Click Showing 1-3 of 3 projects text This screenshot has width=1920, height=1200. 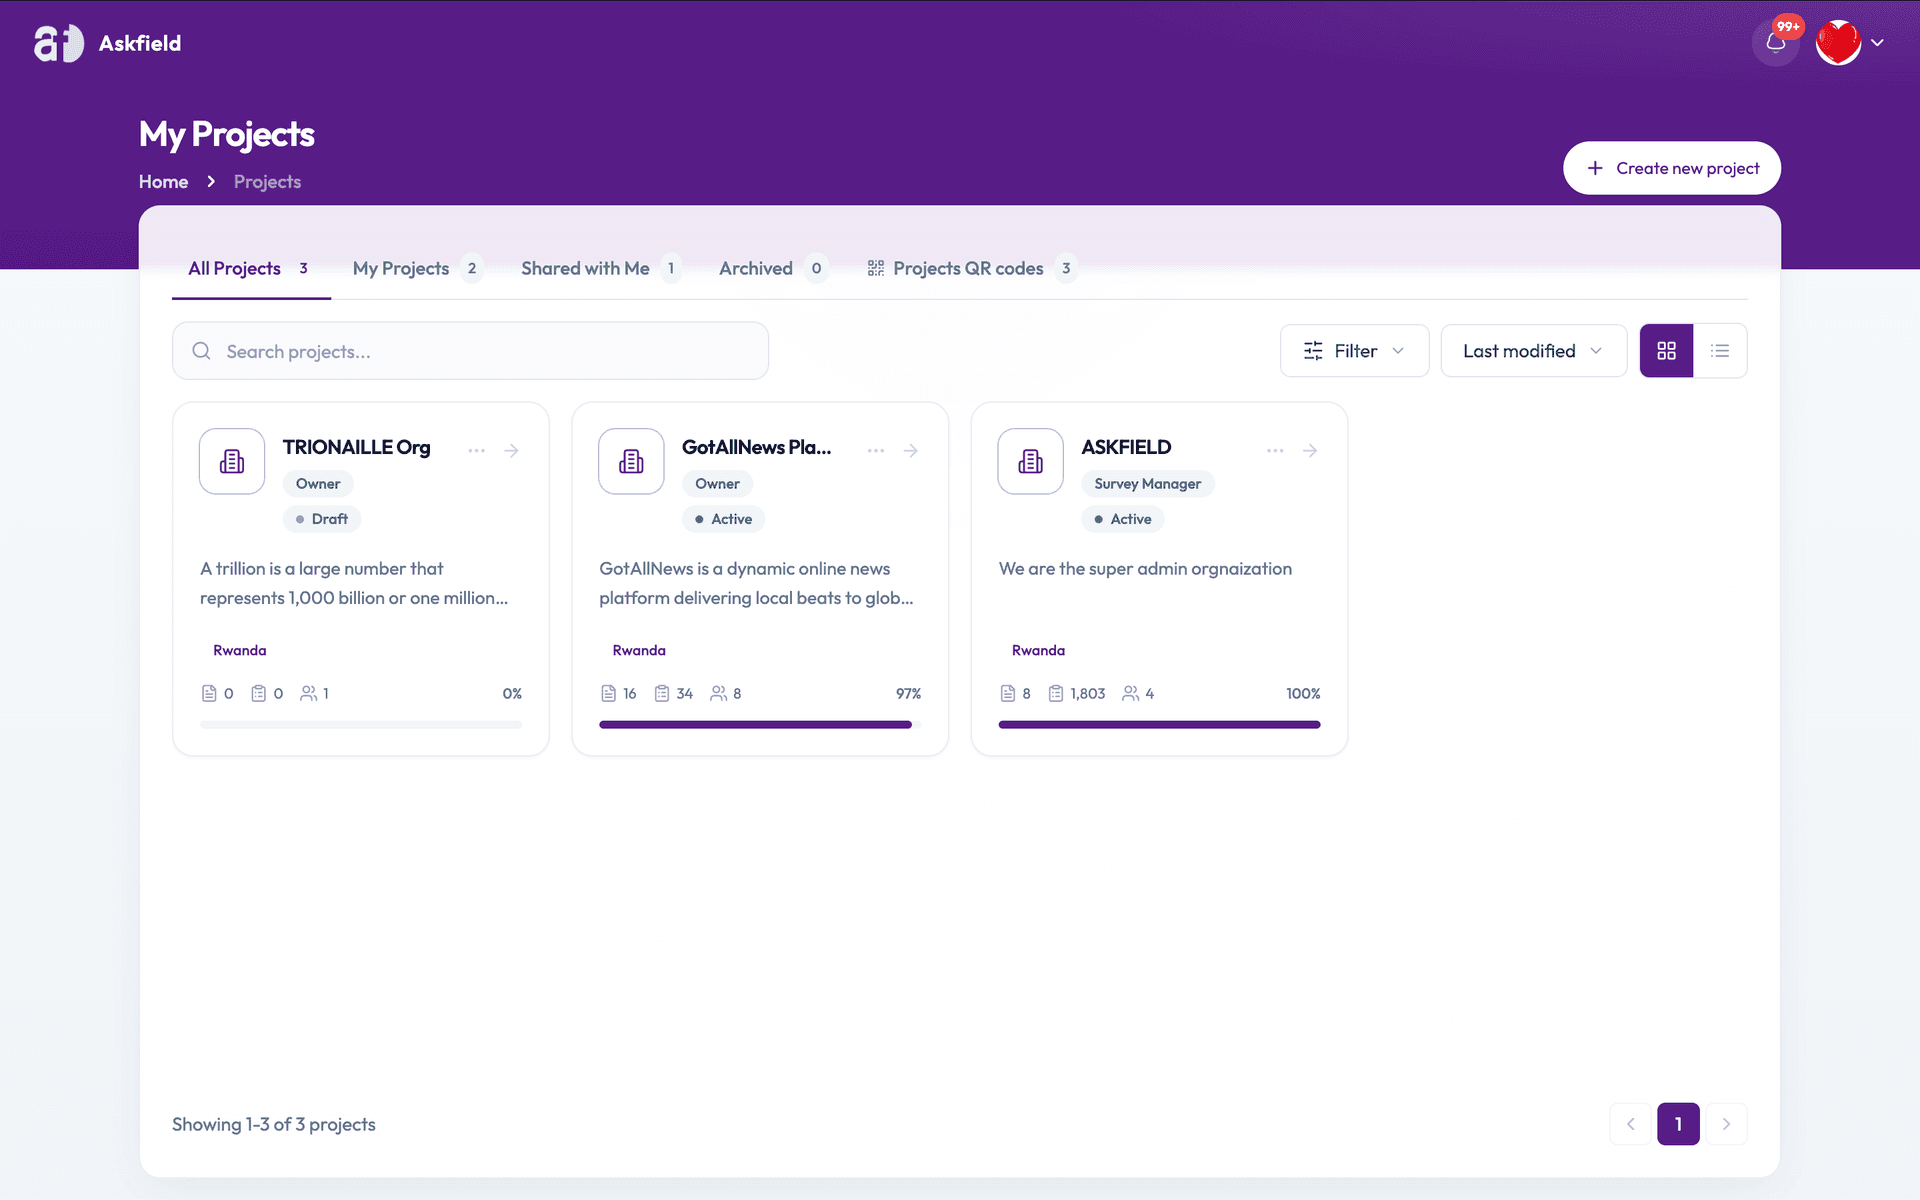pyautogui.click(x=274, y=1124)
